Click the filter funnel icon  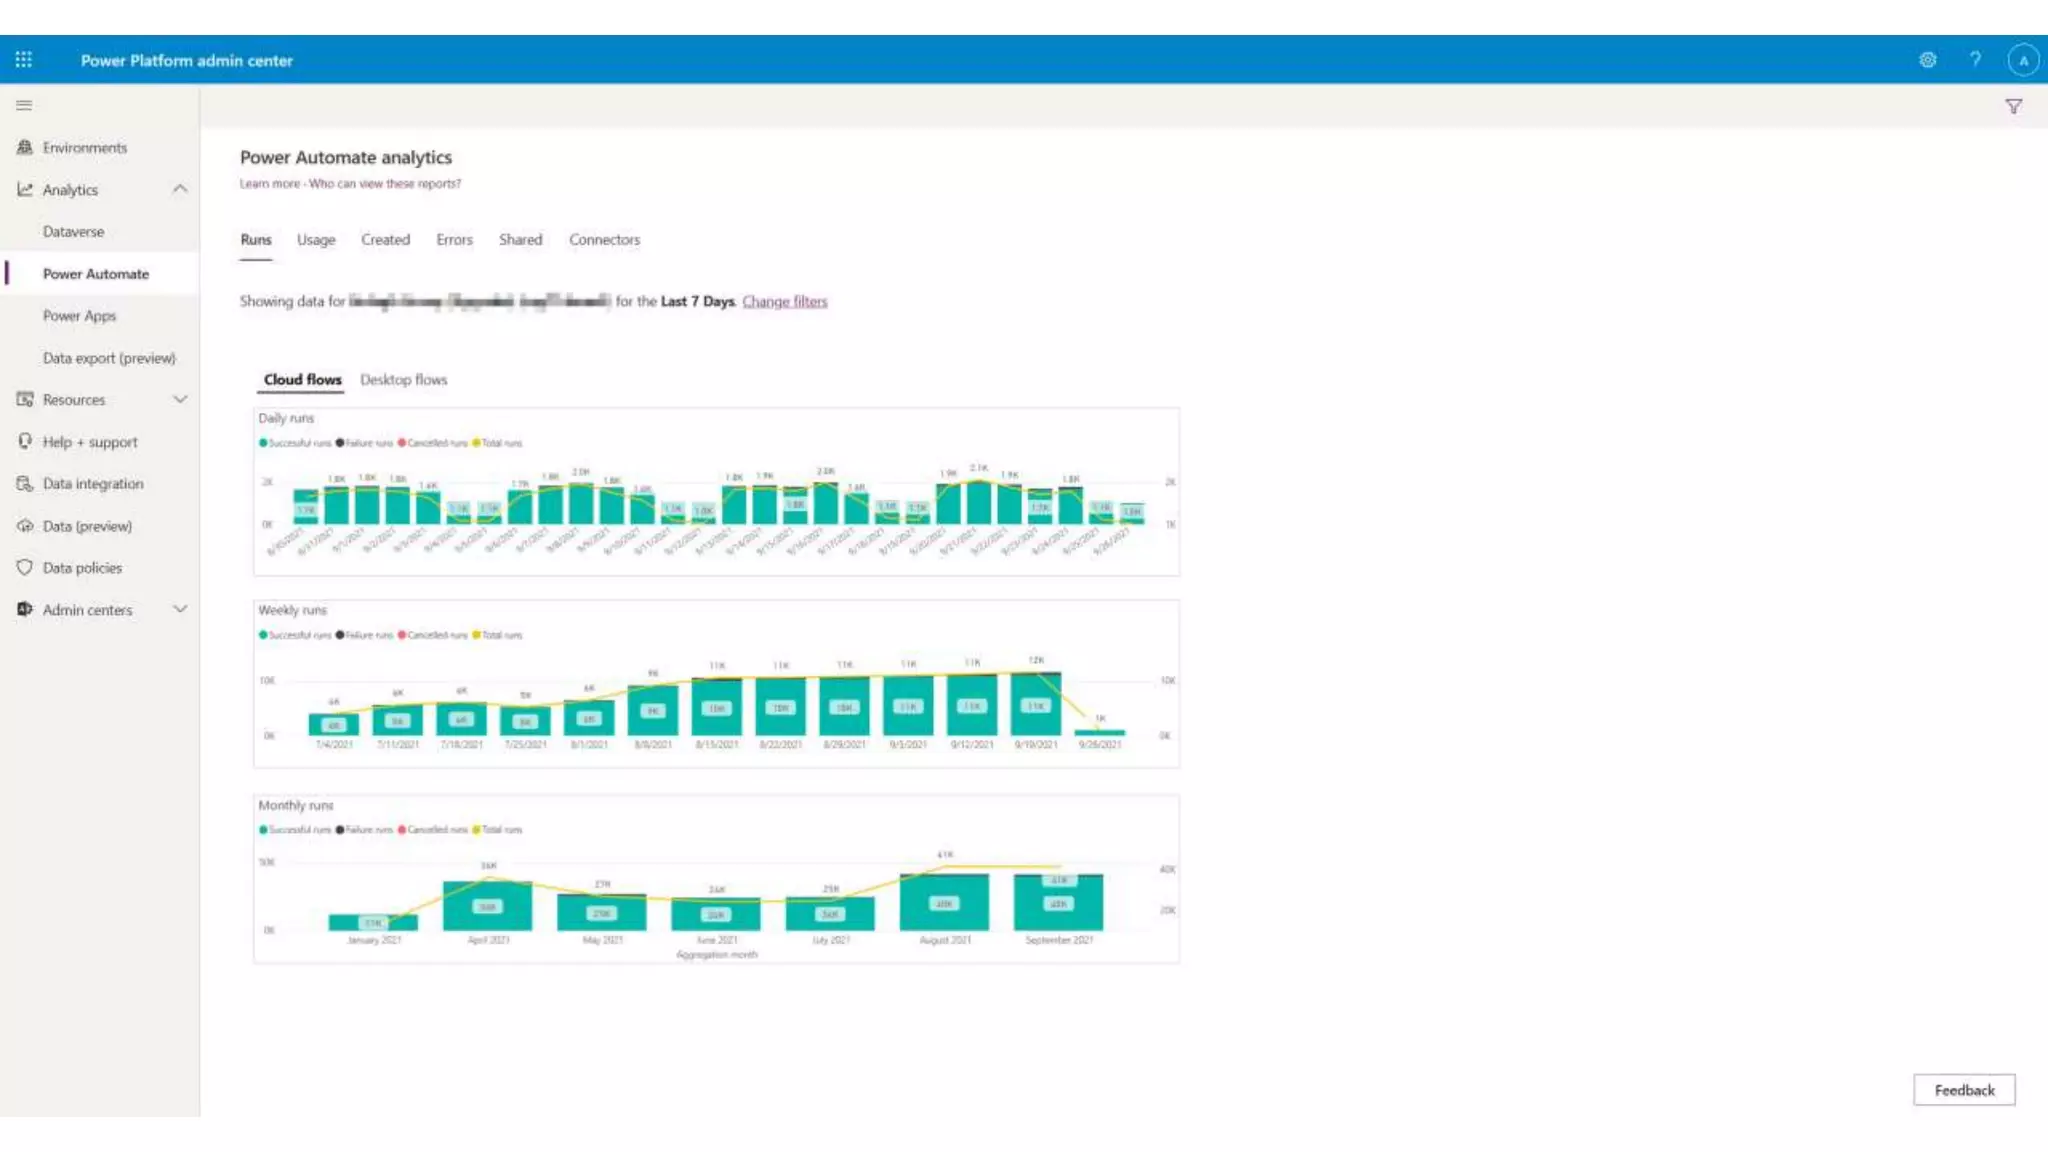(2013, 107)
